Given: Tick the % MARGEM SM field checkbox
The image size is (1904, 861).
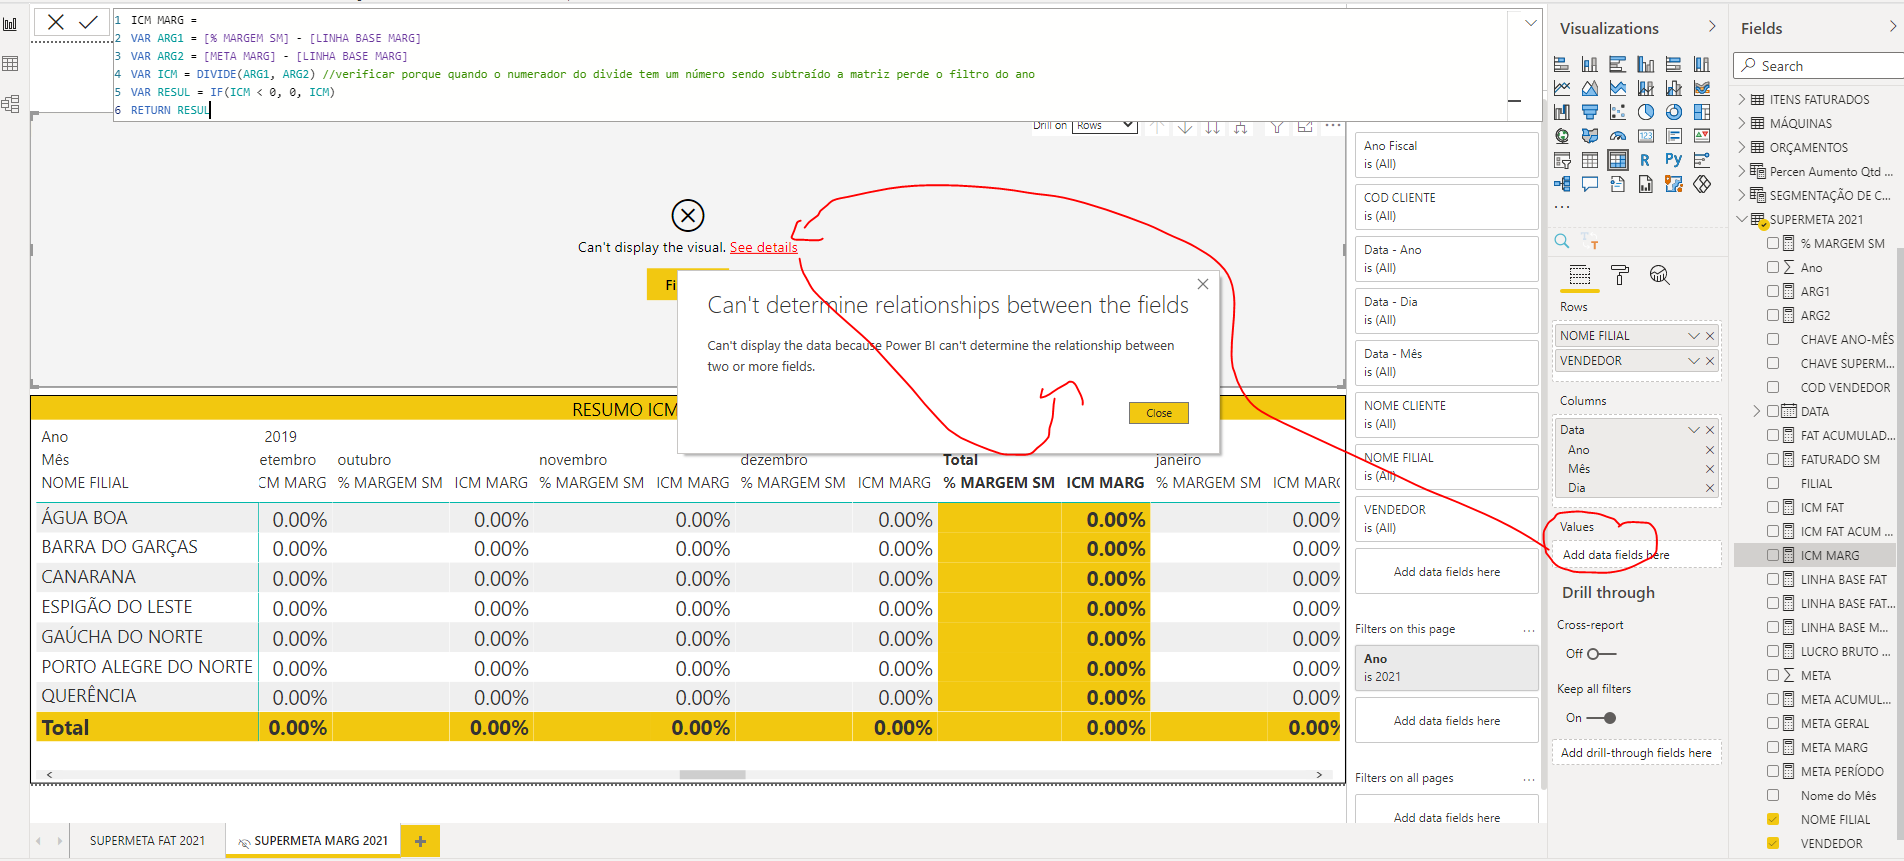Looking at the screenshot, I should pyautogui.click(x=1773, y=243).
